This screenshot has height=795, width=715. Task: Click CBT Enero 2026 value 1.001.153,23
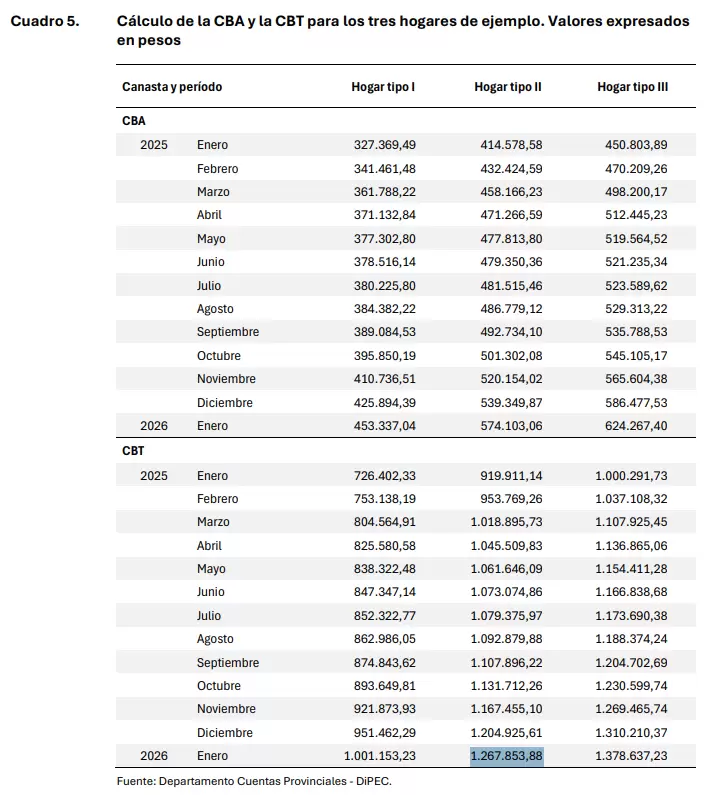tap(380, 756)
